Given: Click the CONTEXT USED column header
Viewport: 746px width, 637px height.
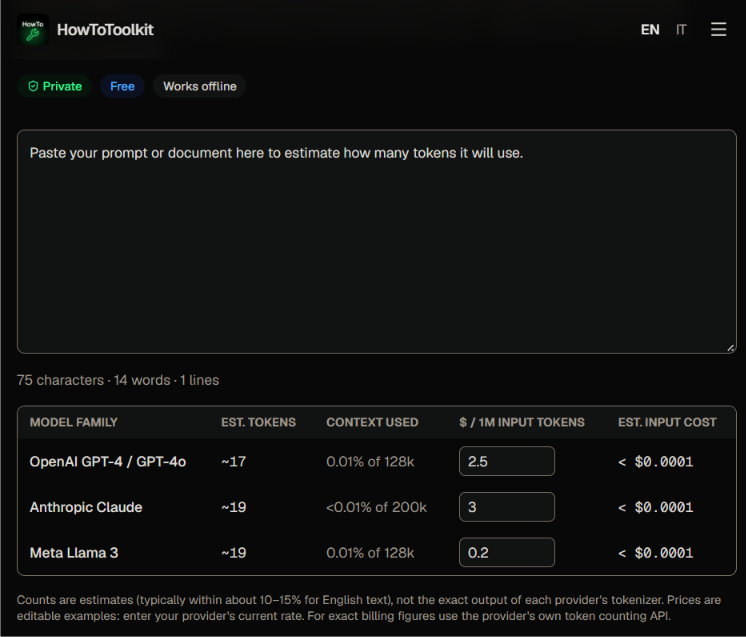Looking at the screenshot, I should [372, 422].
